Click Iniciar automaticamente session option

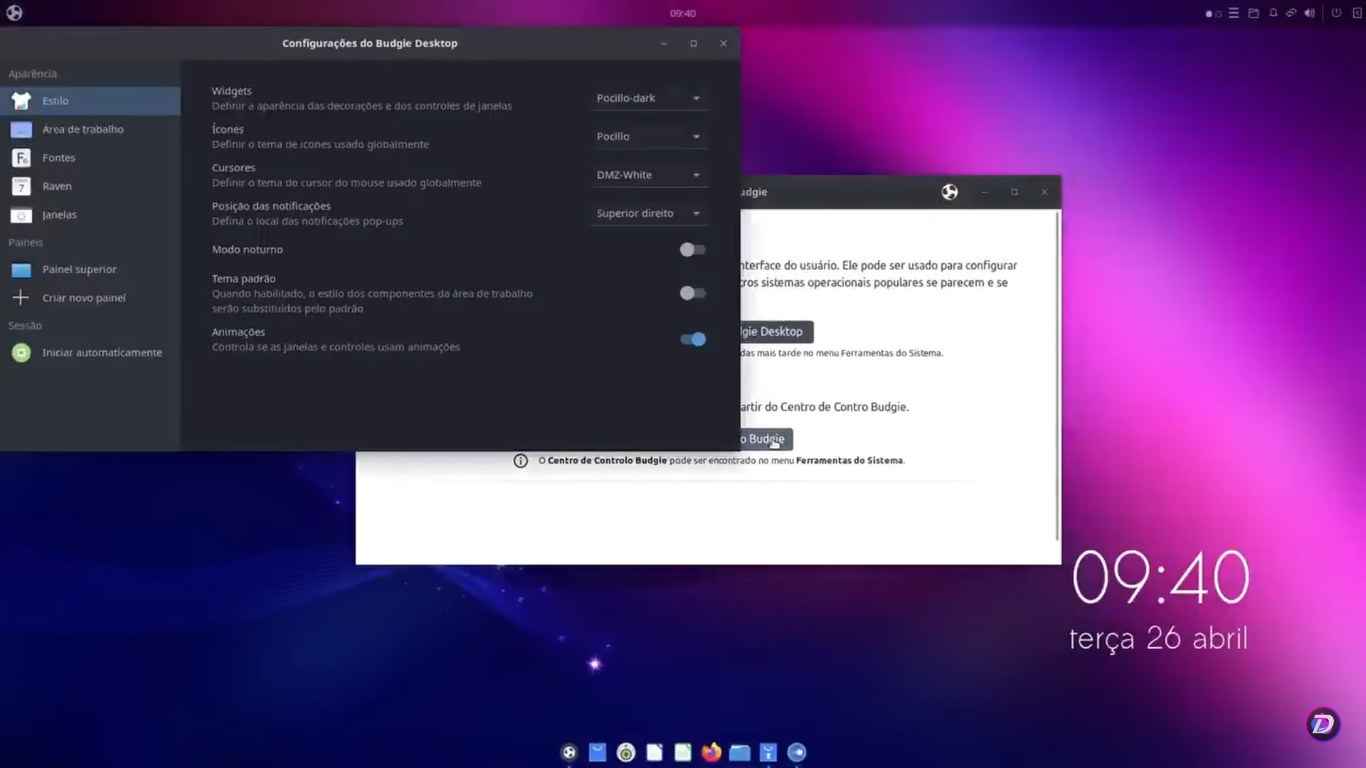pos(101,352)
